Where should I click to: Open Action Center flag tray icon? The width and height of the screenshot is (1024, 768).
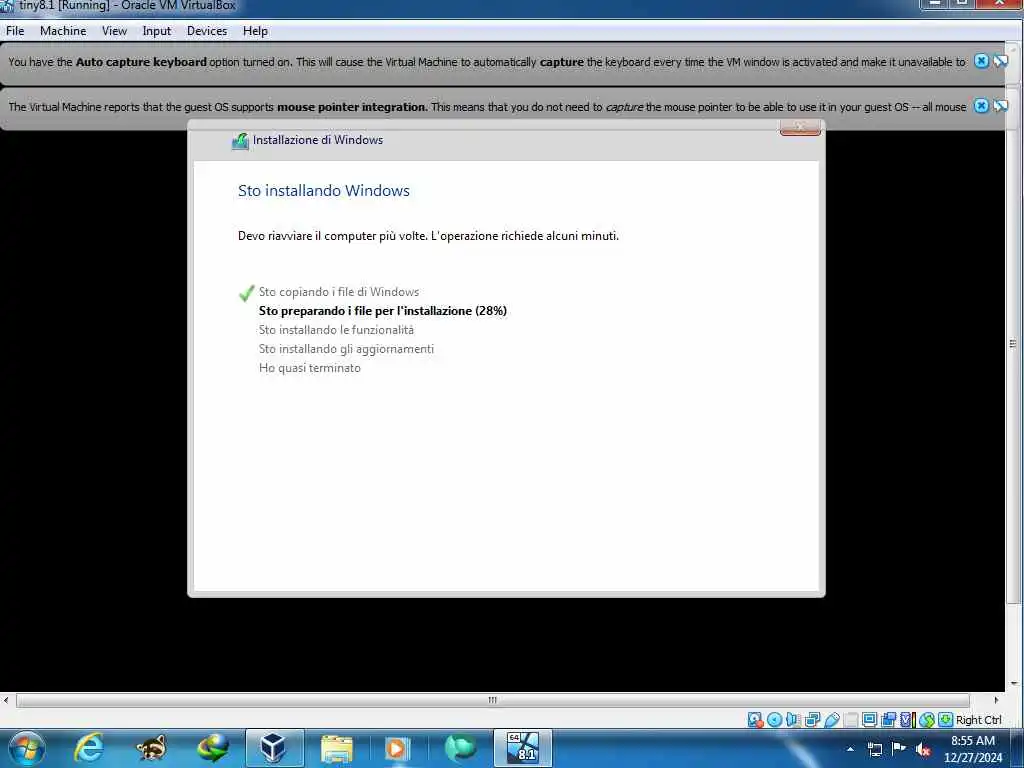899,749
